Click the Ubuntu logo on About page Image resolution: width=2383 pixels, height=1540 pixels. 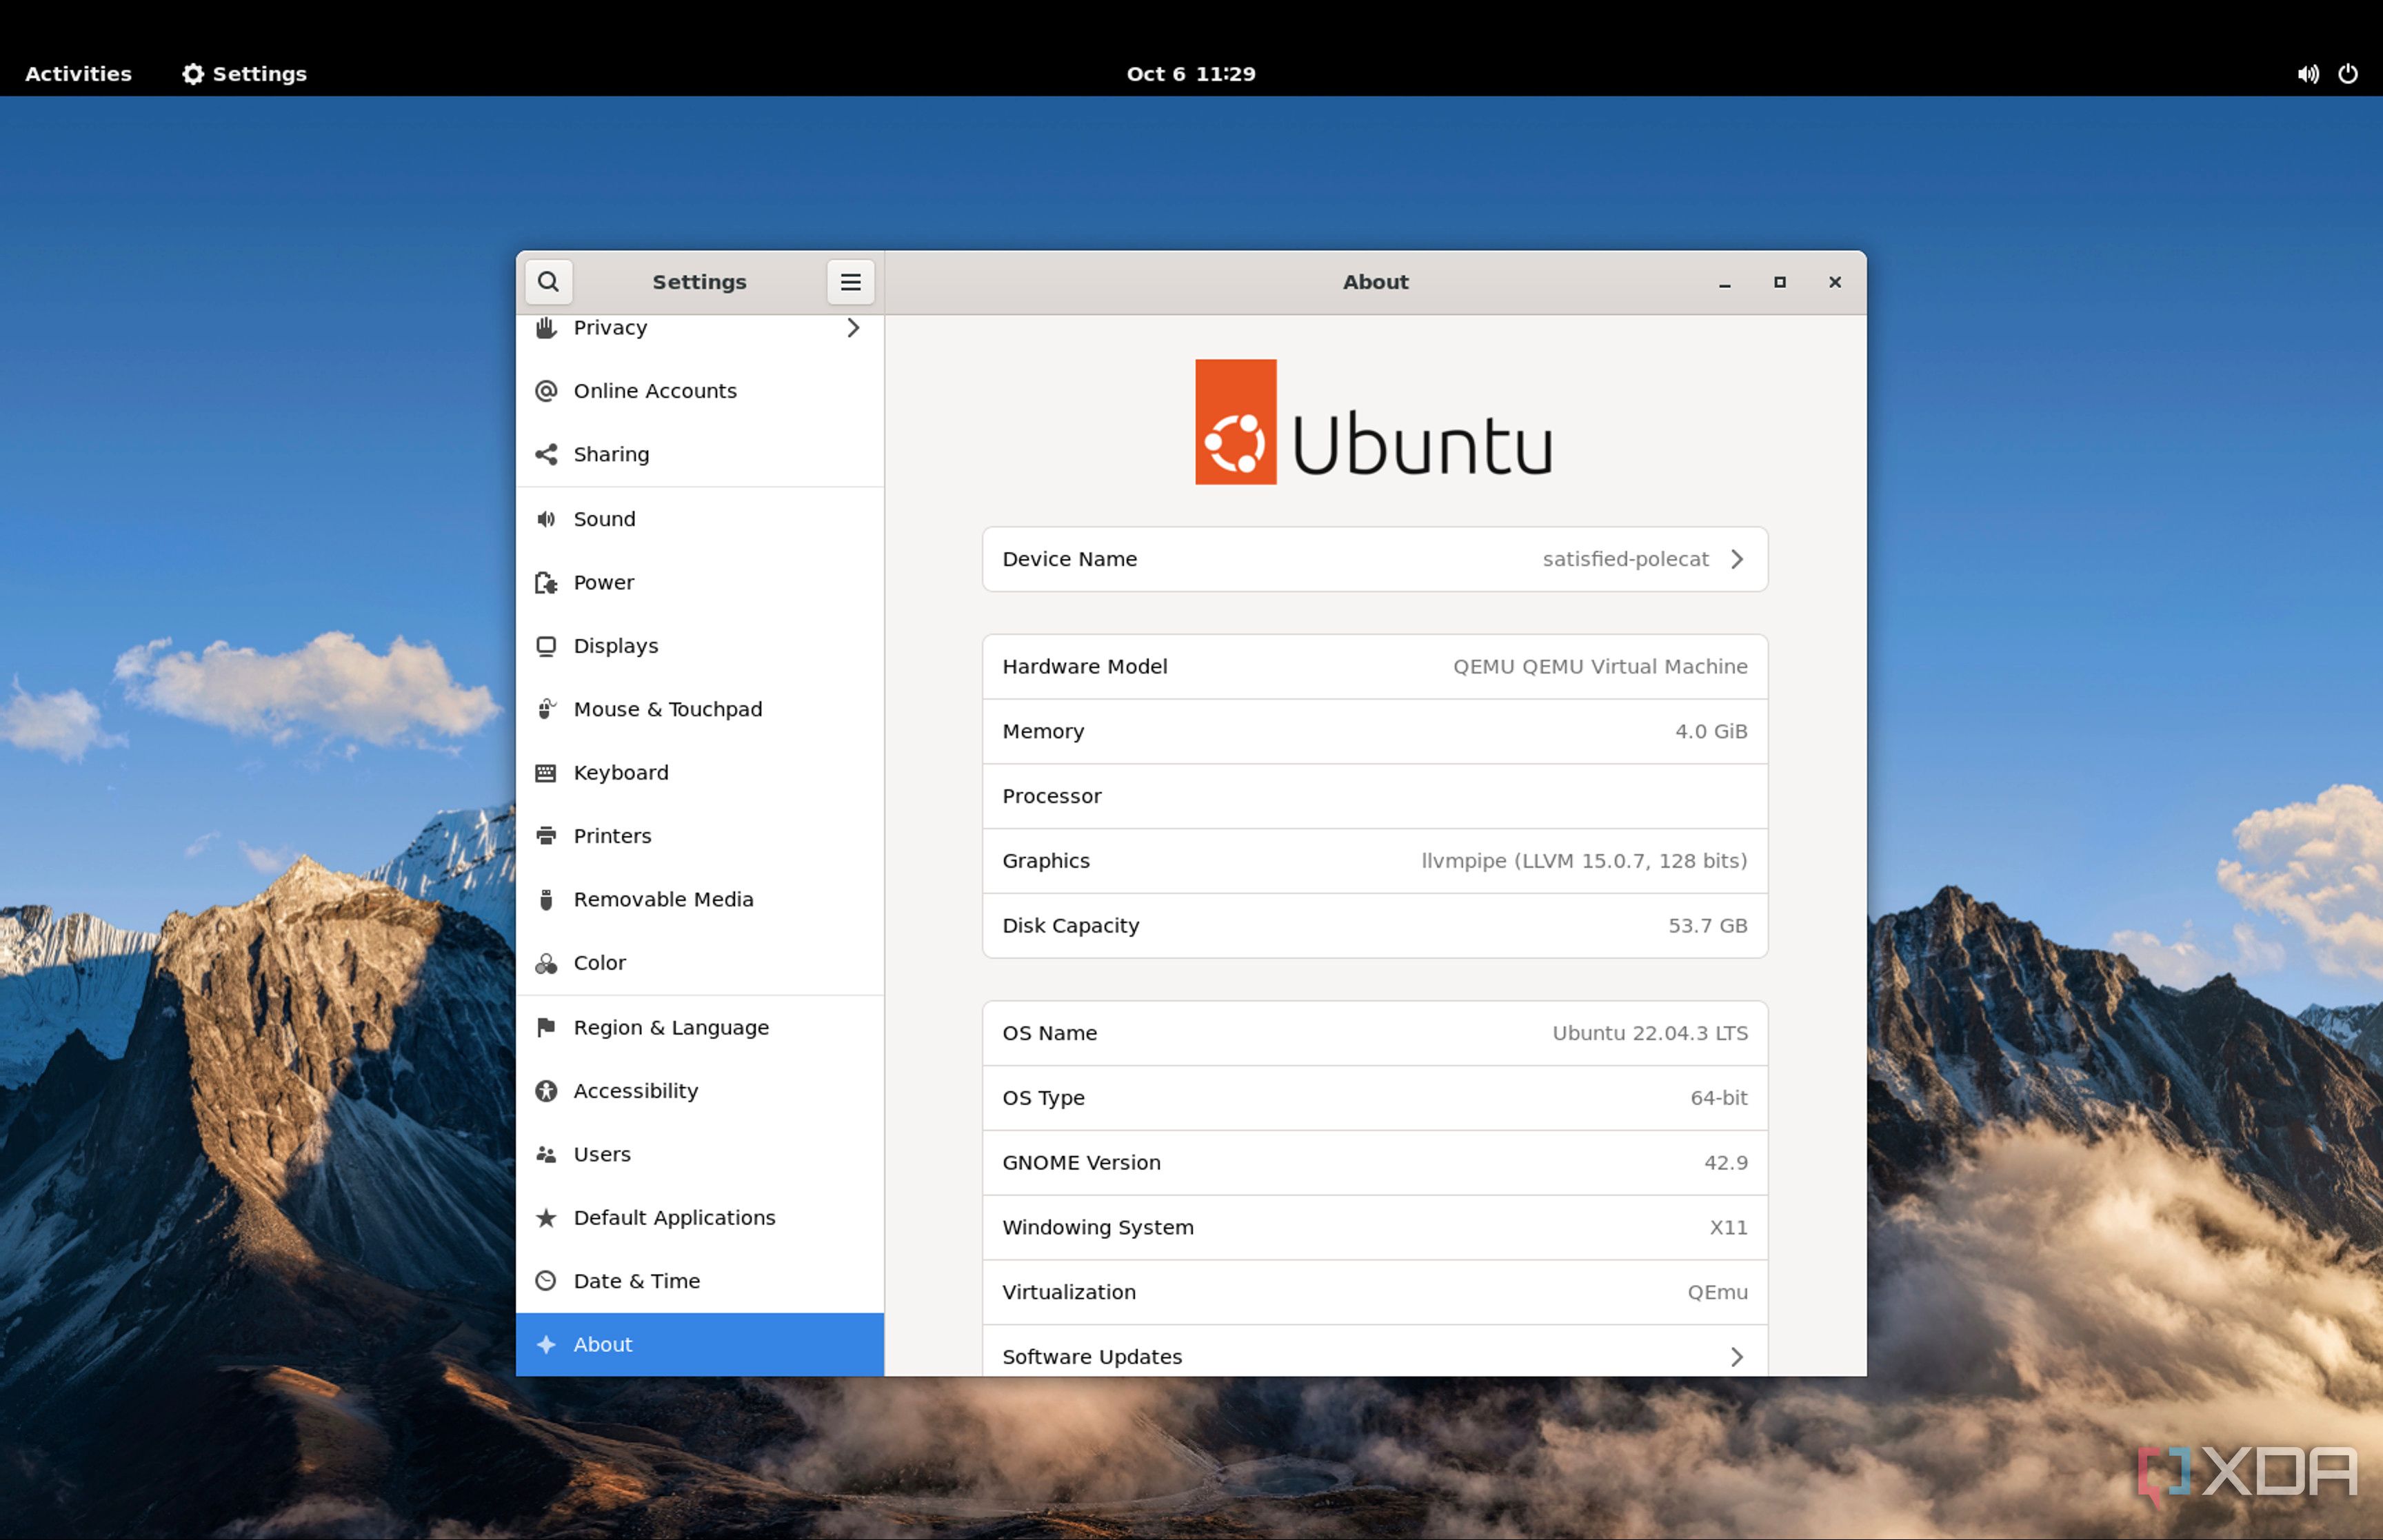point(1374,422)
